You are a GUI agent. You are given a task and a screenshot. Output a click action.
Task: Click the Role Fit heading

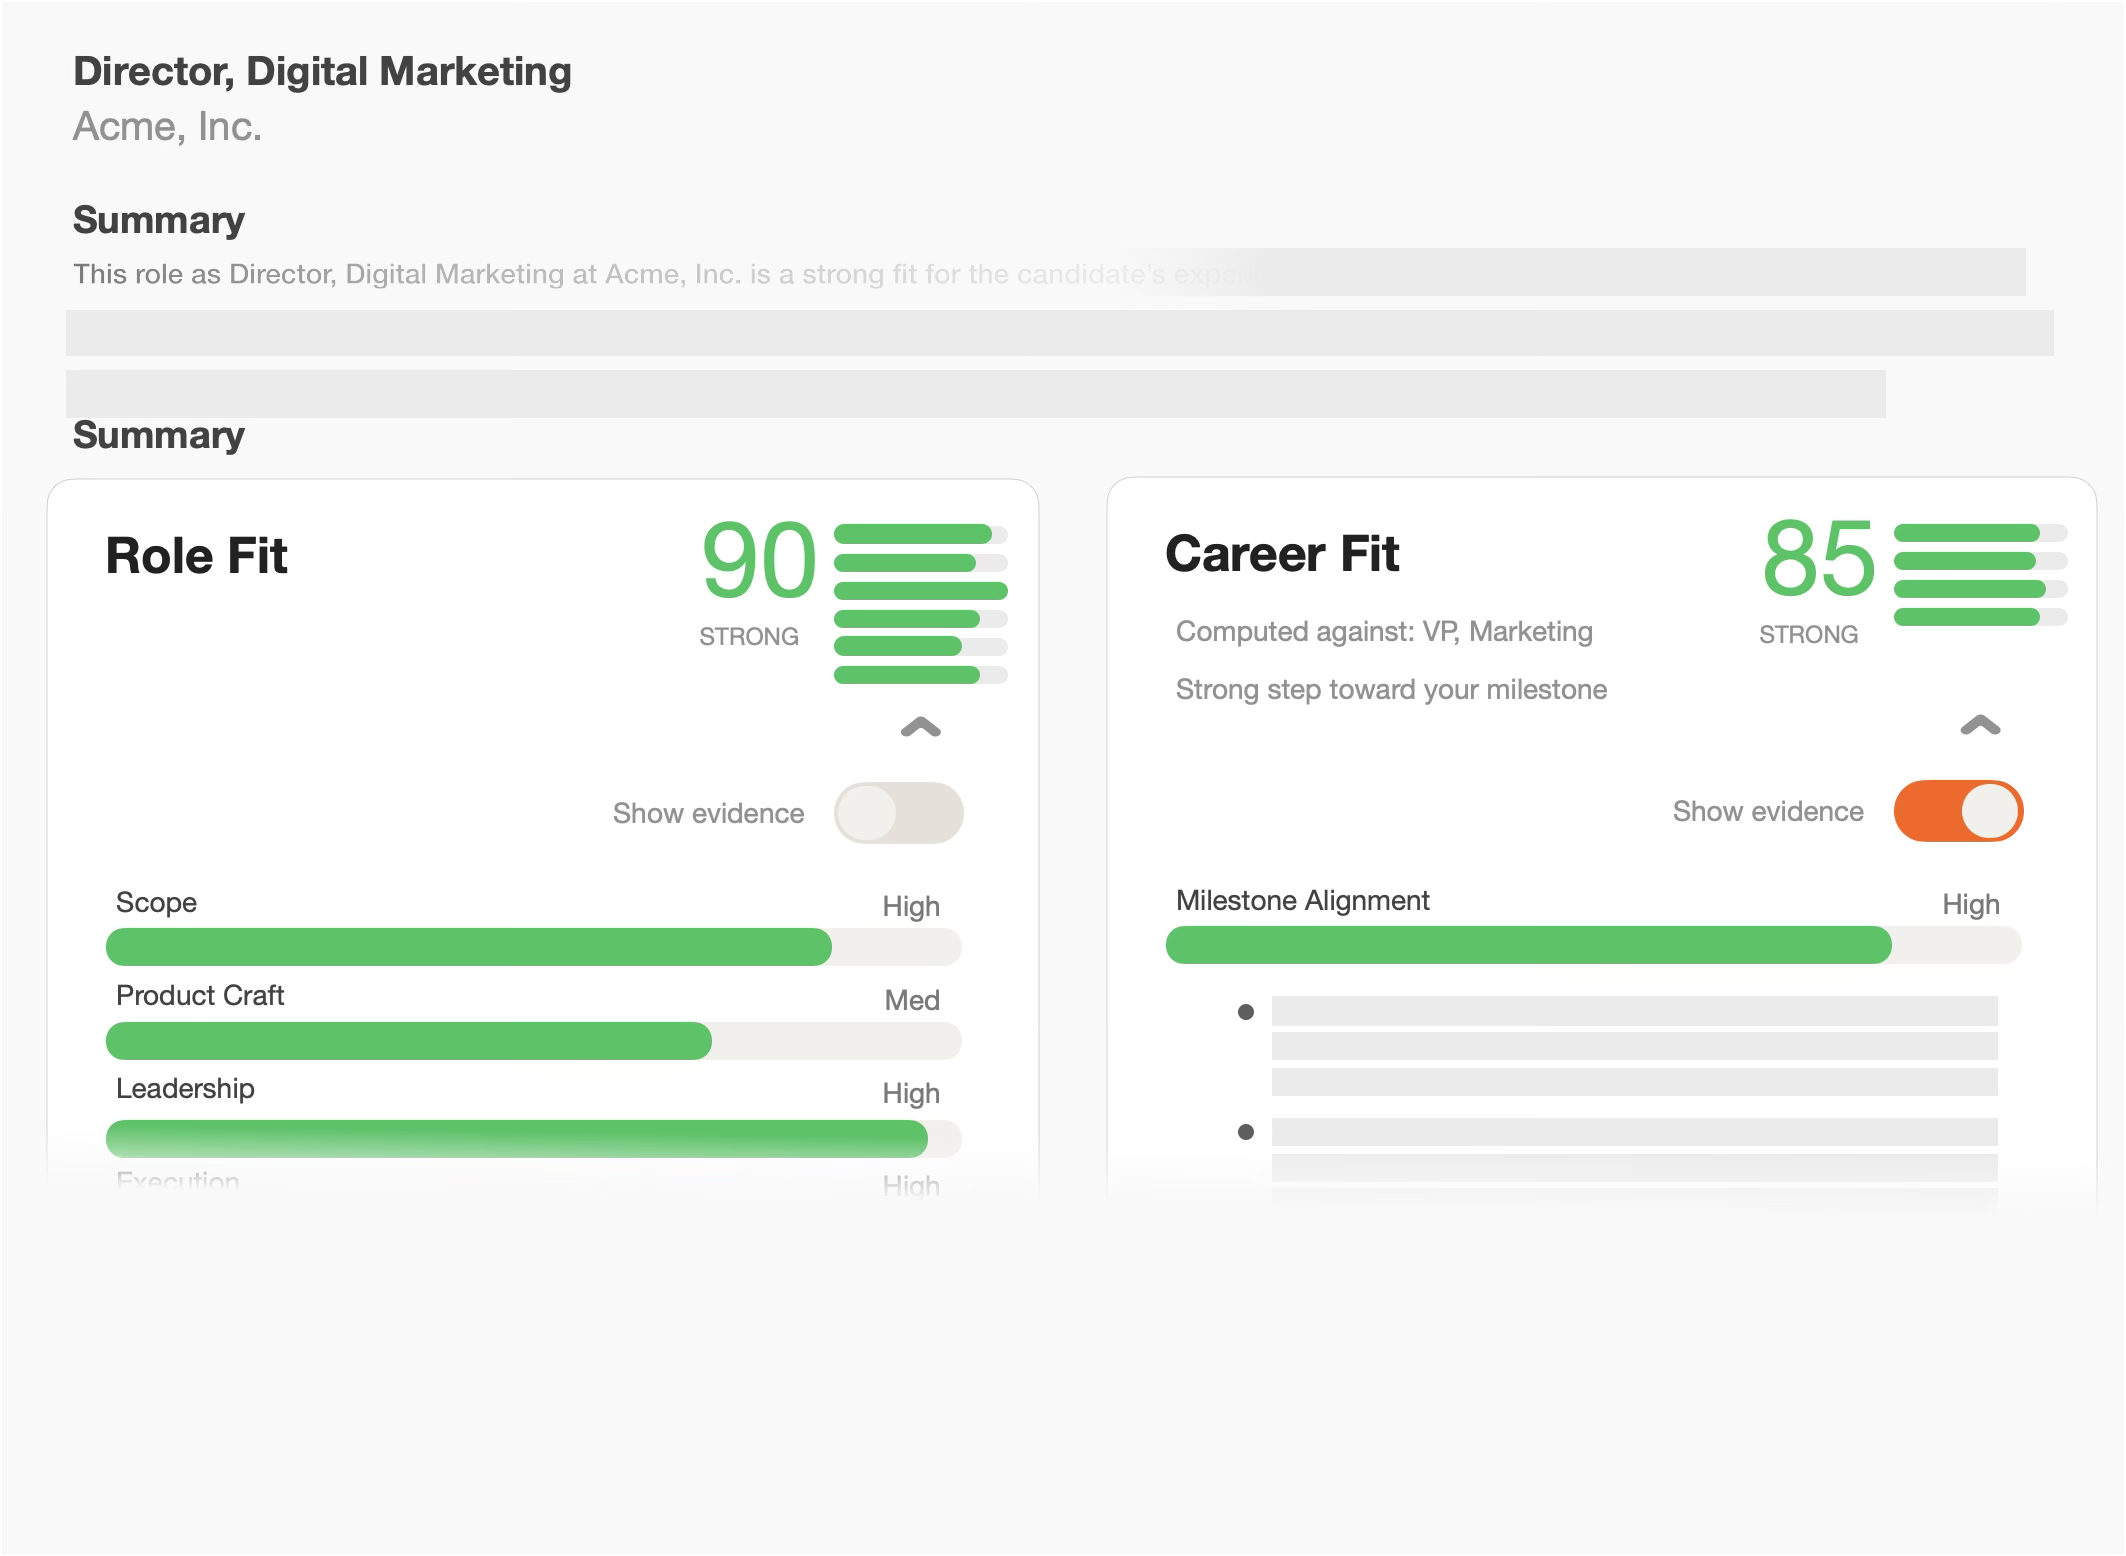(196, 556)
